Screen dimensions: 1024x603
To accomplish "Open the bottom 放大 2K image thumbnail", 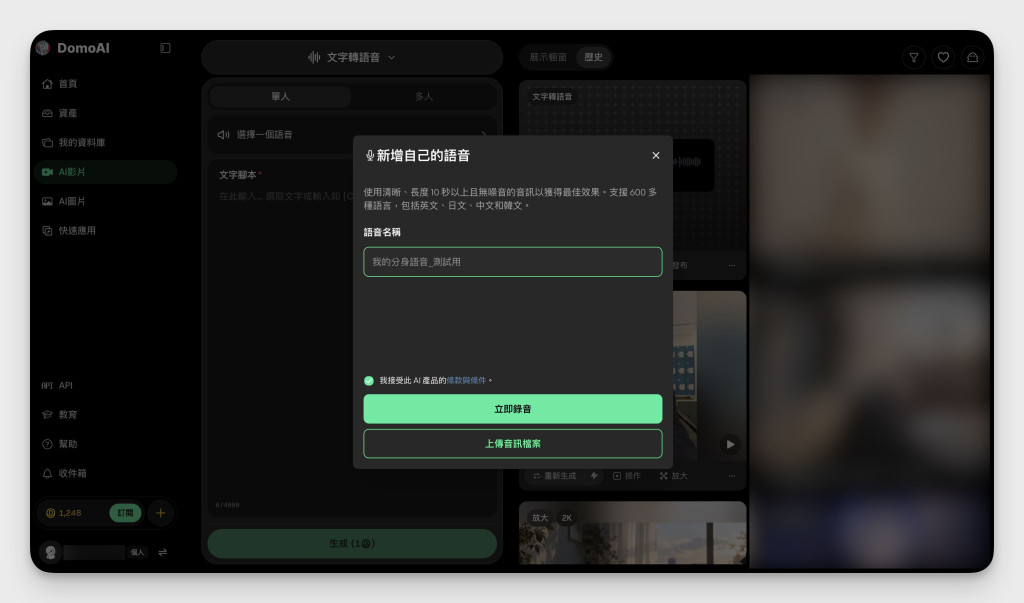I will click(632, 532).
